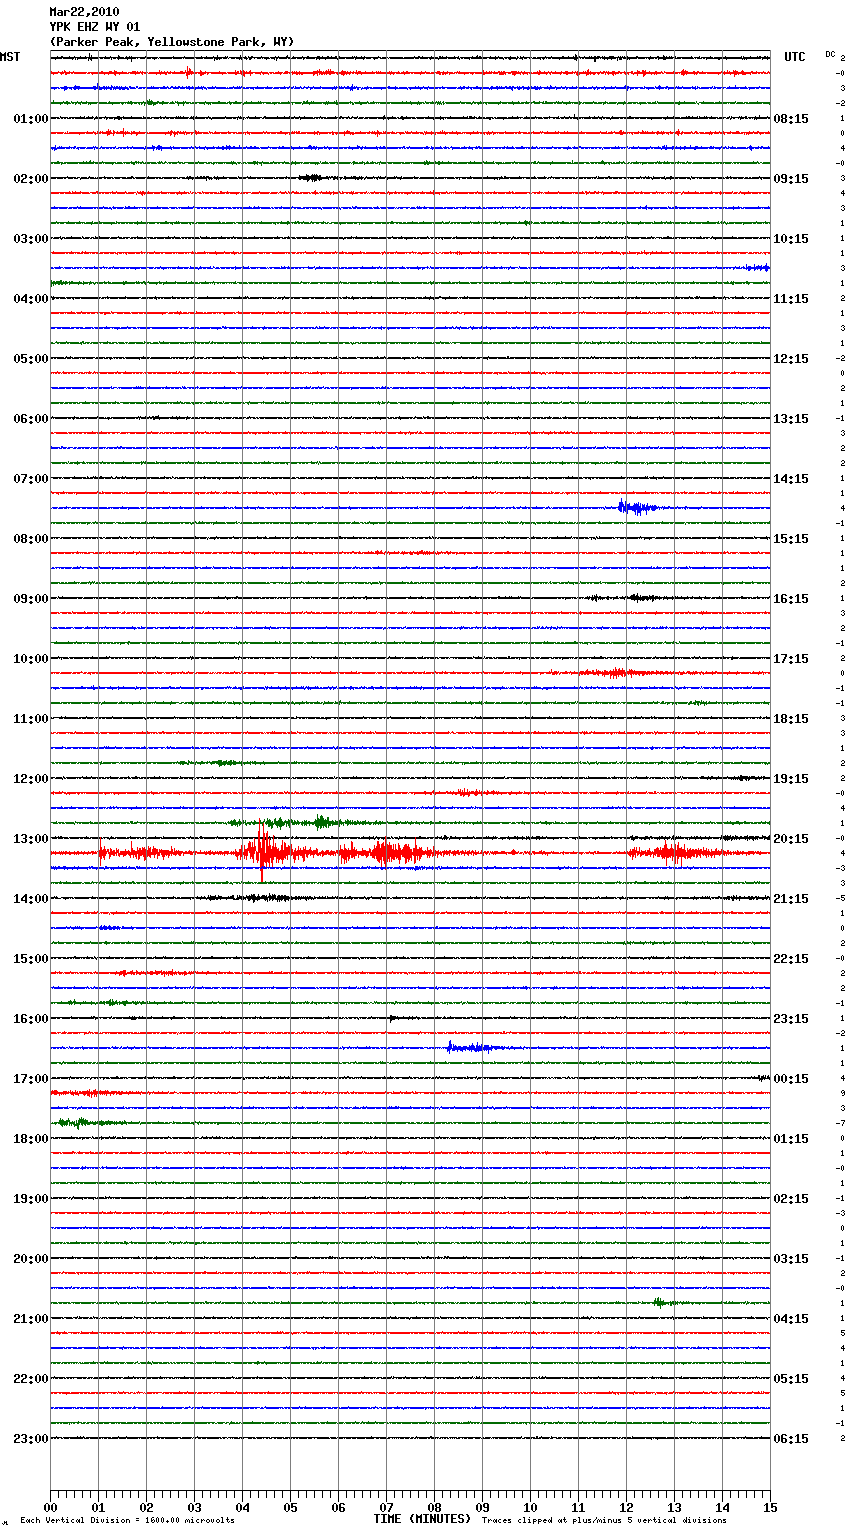Image resolution: width=850 pixels, height=1534 pixels.
Task: Select the 03:00 MST time label
Action: pyautogui.click(x=31, y=239)
